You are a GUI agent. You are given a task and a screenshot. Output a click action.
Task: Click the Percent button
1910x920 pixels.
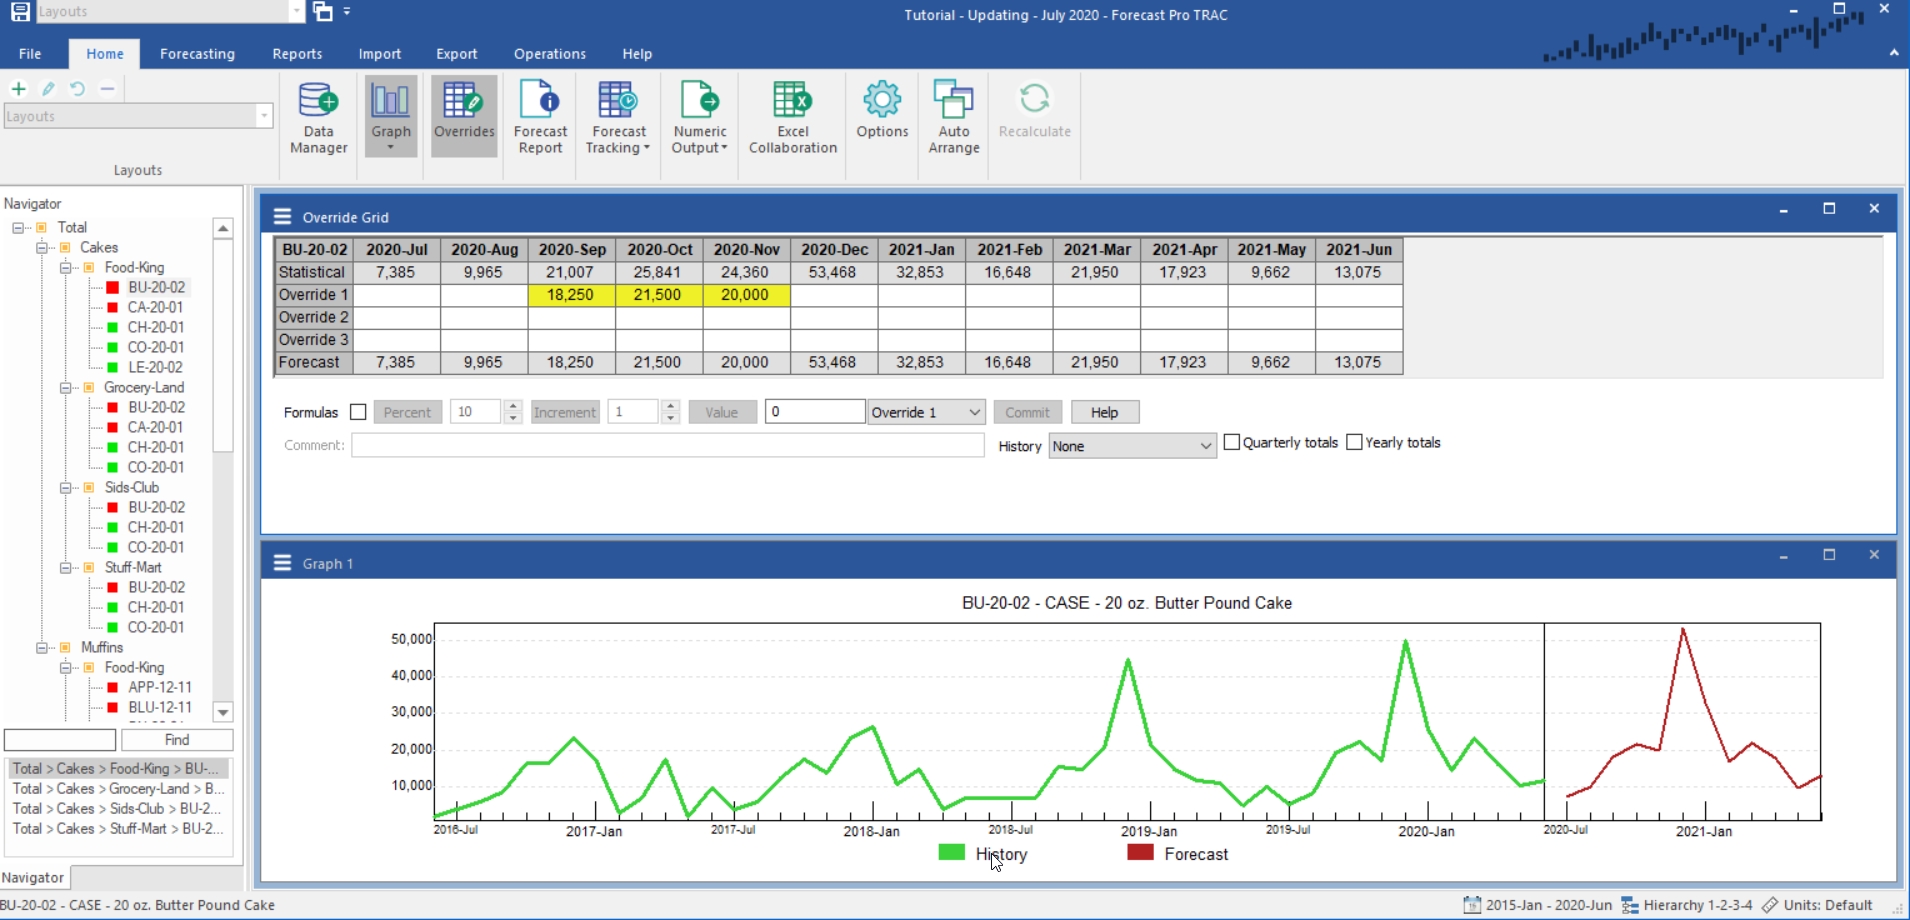point(407,412)
